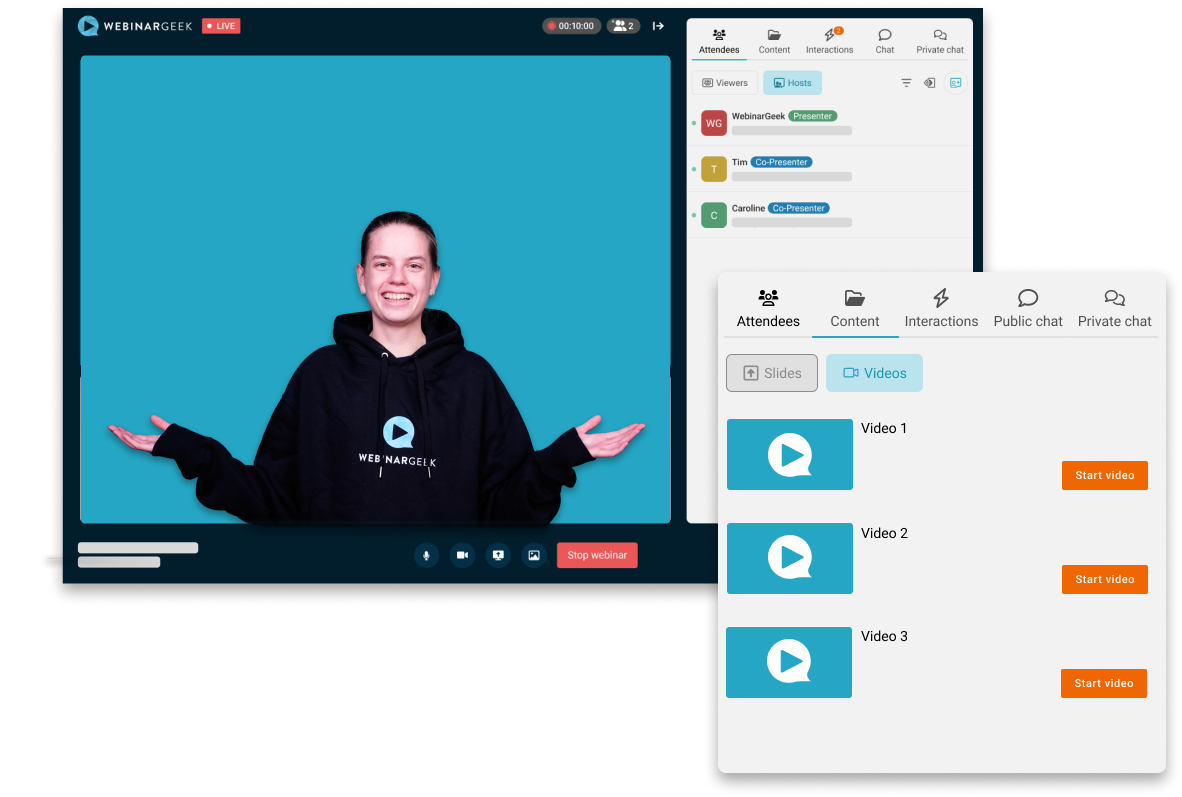Open the Private chat tab in front panel
This screenshot has height=797, width=1182.
tap(1114, 308)
